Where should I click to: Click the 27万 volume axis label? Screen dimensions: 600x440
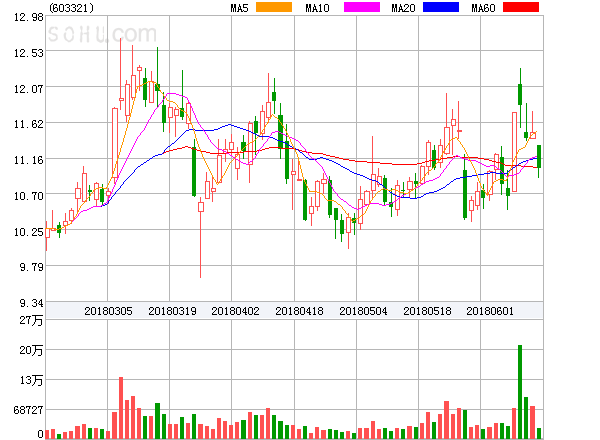tap(31, 320)
